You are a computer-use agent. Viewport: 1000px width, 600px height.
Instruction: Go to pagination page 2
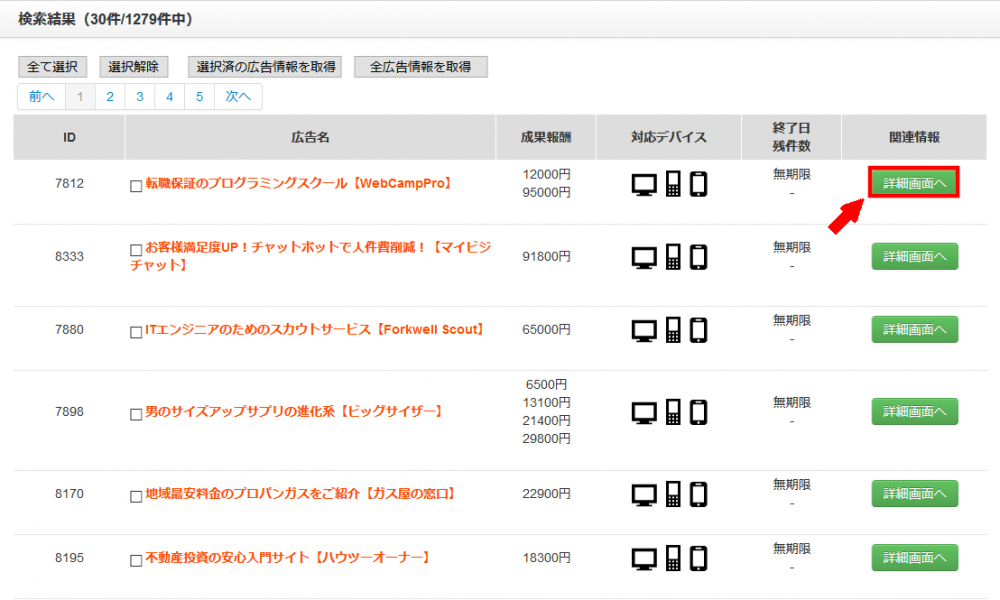(110, 96)
